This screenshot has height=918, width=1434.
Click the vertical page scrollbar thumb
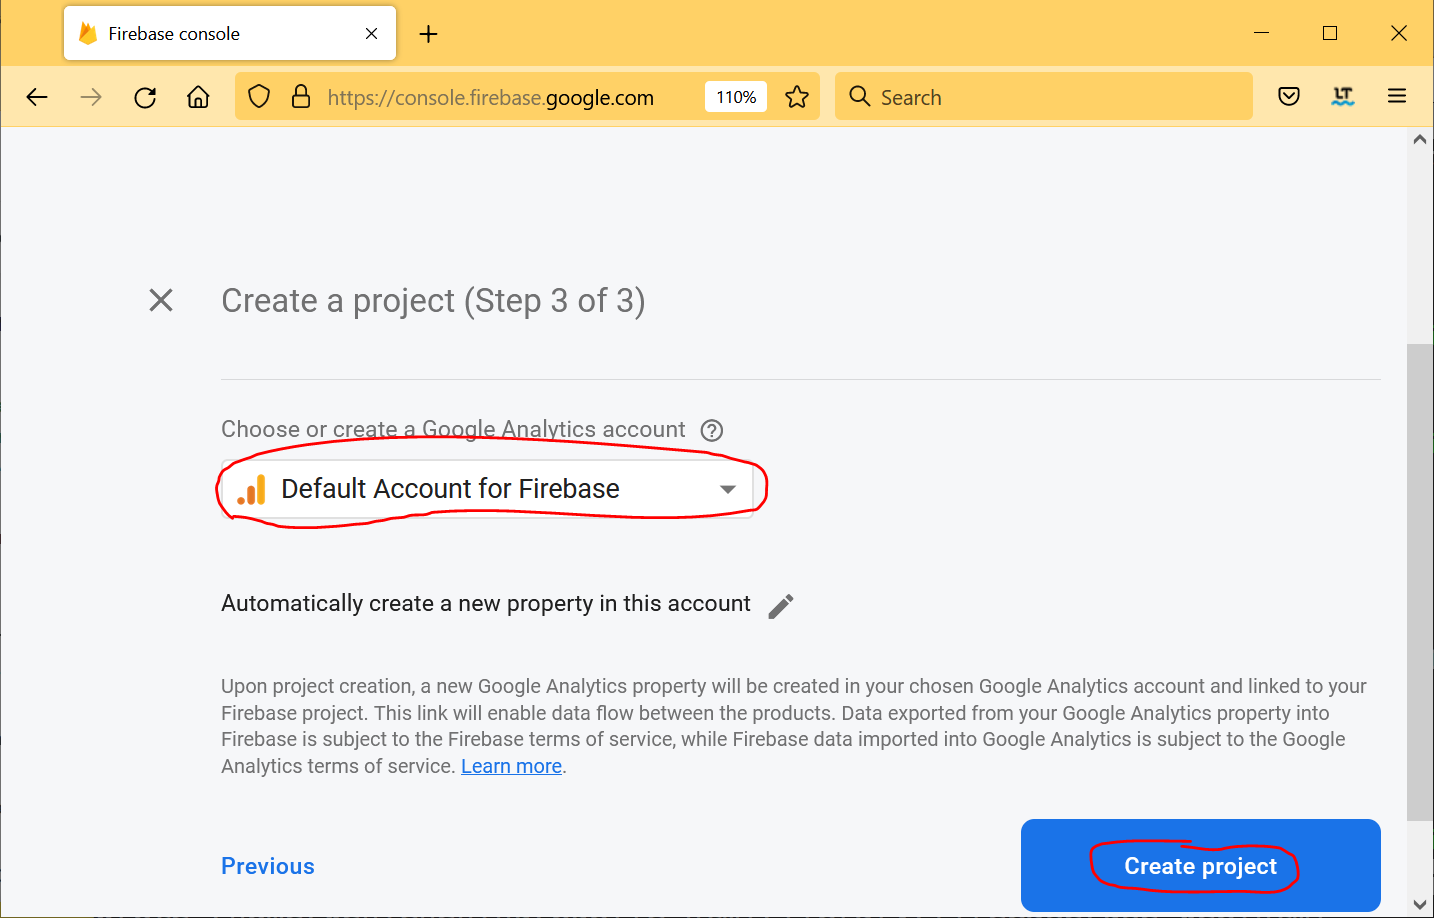(1420, 580)
